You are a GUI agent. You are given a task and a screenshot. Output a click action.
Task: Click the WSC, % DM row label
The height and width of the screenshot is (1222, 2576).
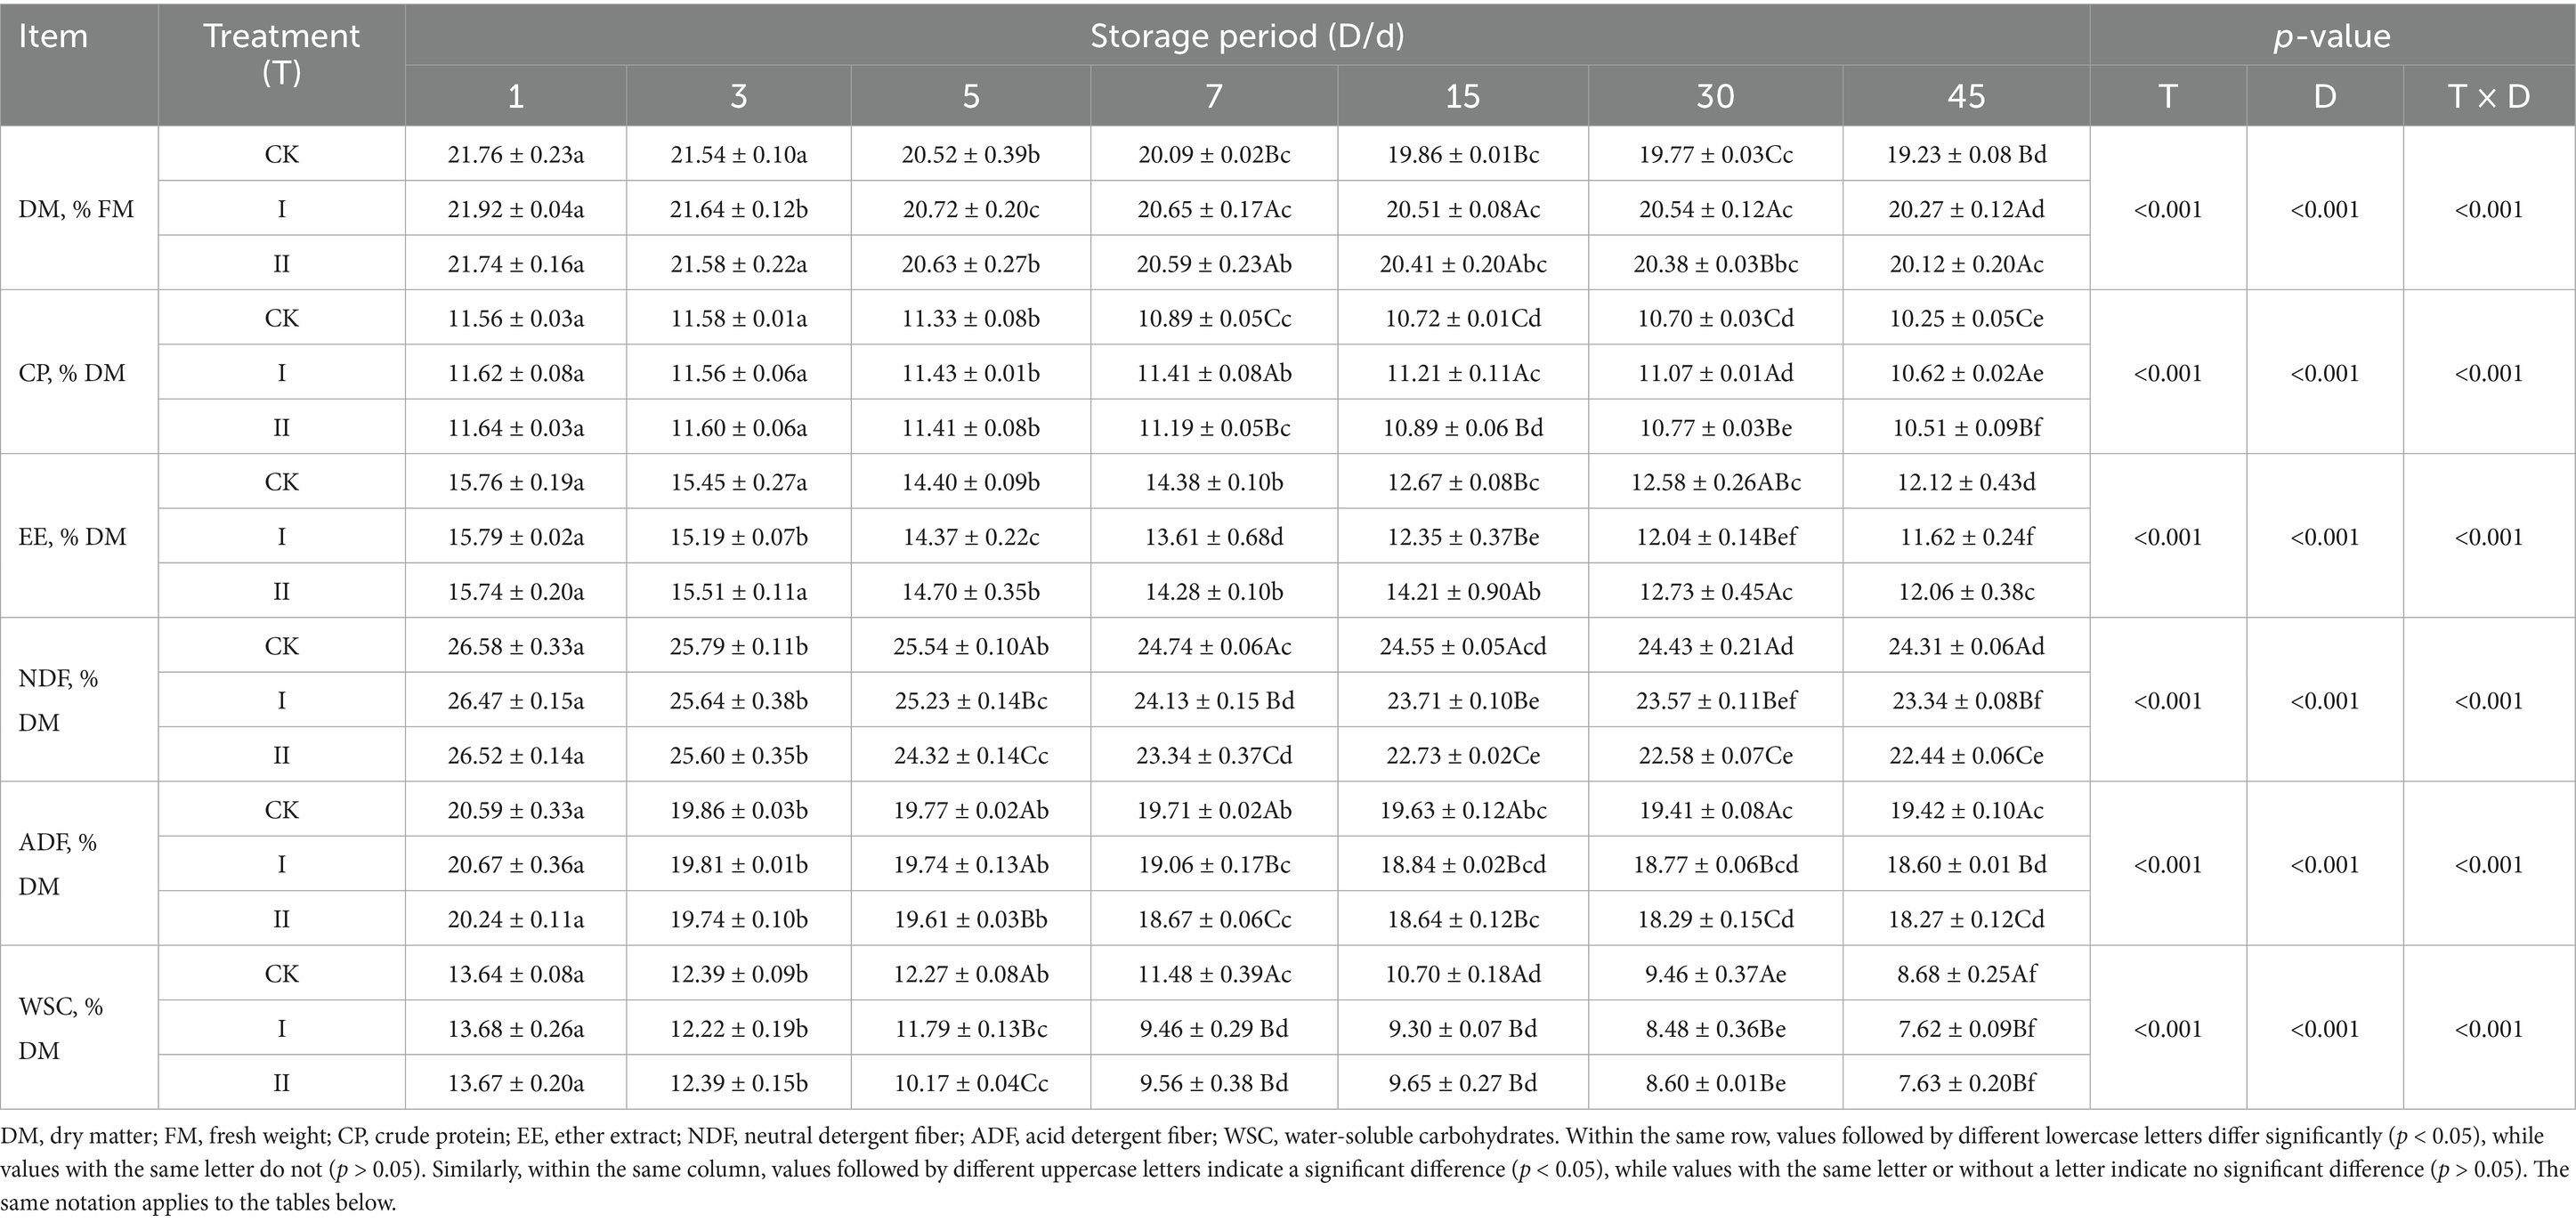click(x=60, y=1028)
